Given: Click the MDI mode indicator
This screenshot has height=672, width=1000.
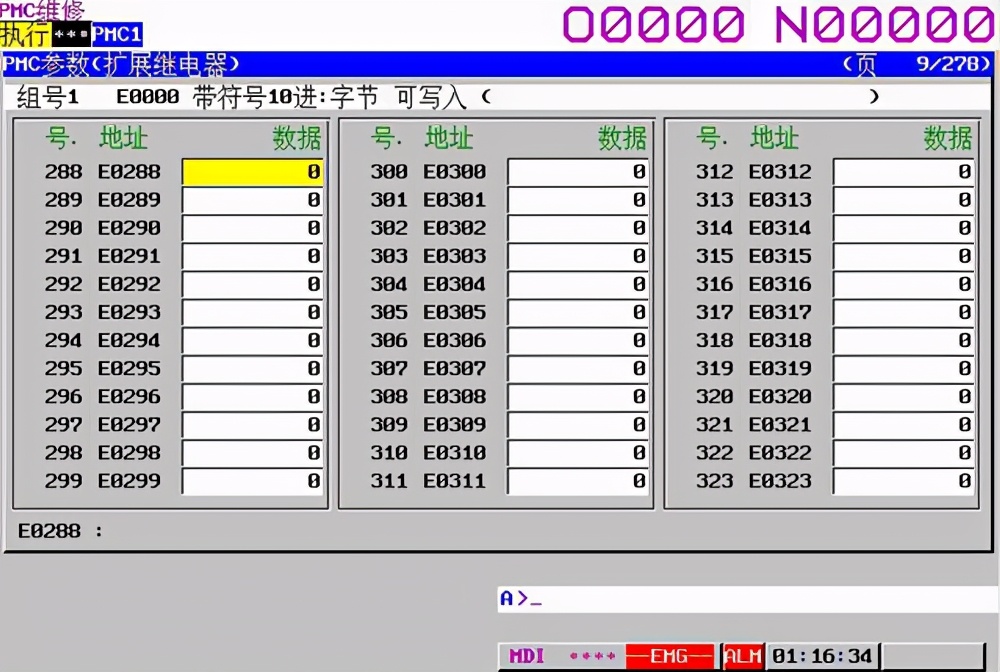Looking at the screenshot, I should point(527,656).
